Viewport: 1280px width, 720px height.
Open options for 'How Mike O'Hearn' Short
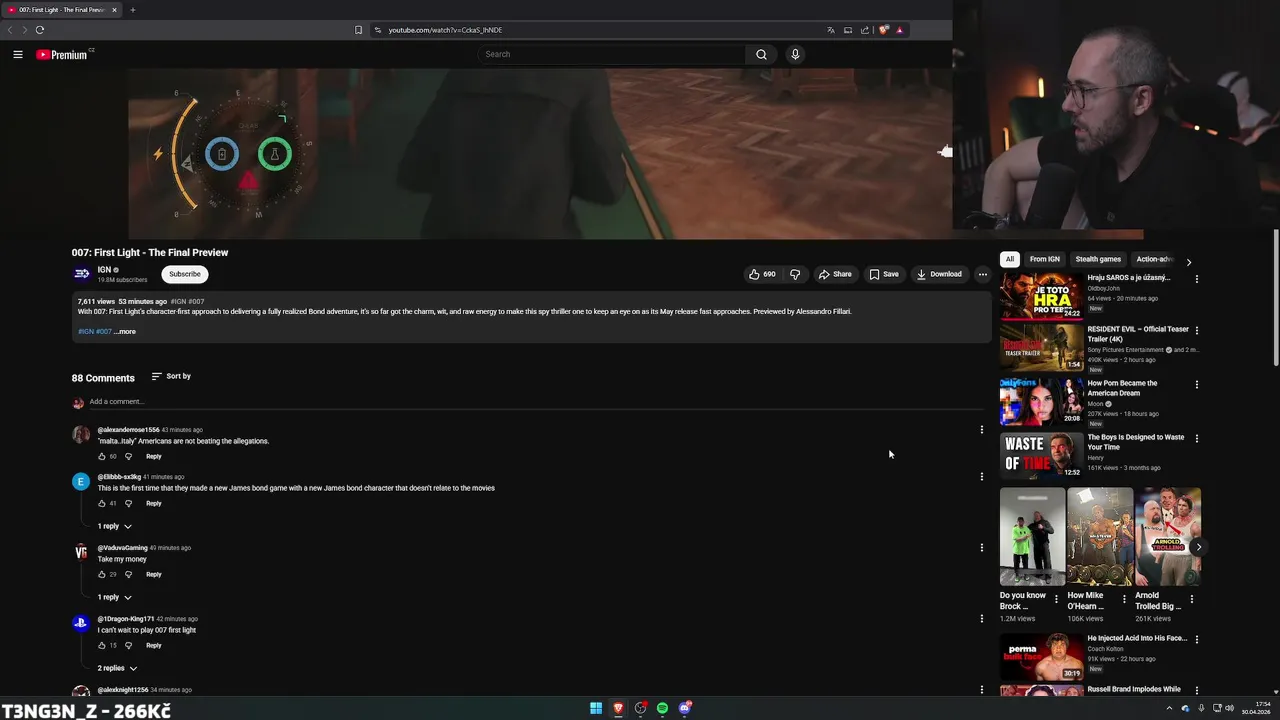click(1123, 600)
